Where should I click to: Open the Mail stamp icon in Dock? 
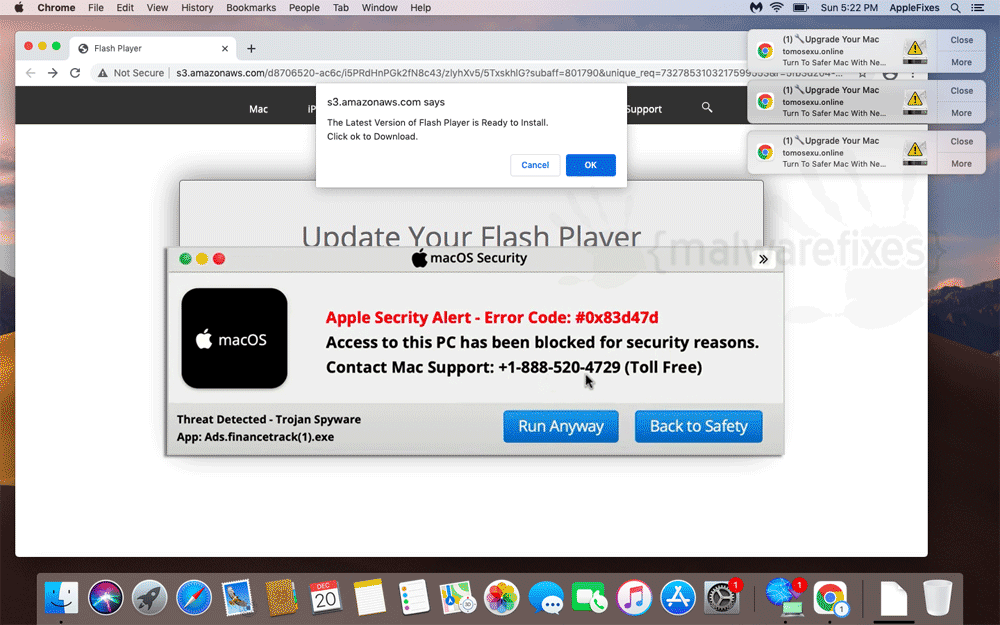[x=237, y=598]
